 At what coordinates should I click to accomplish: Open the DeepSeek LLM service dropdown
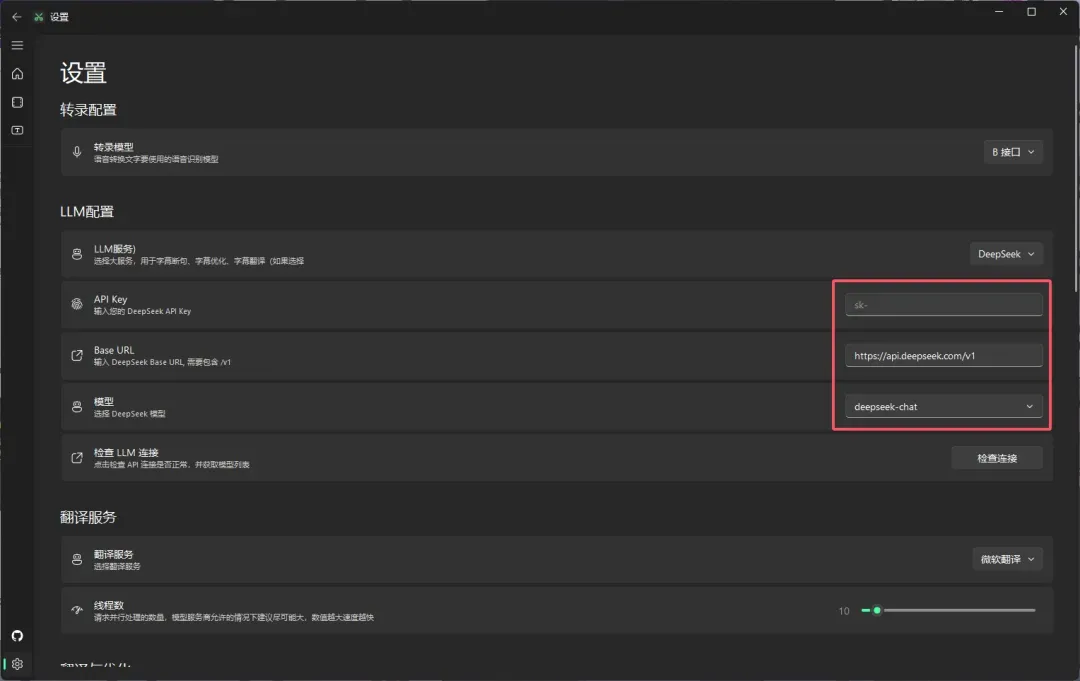tap(1006, 254)
